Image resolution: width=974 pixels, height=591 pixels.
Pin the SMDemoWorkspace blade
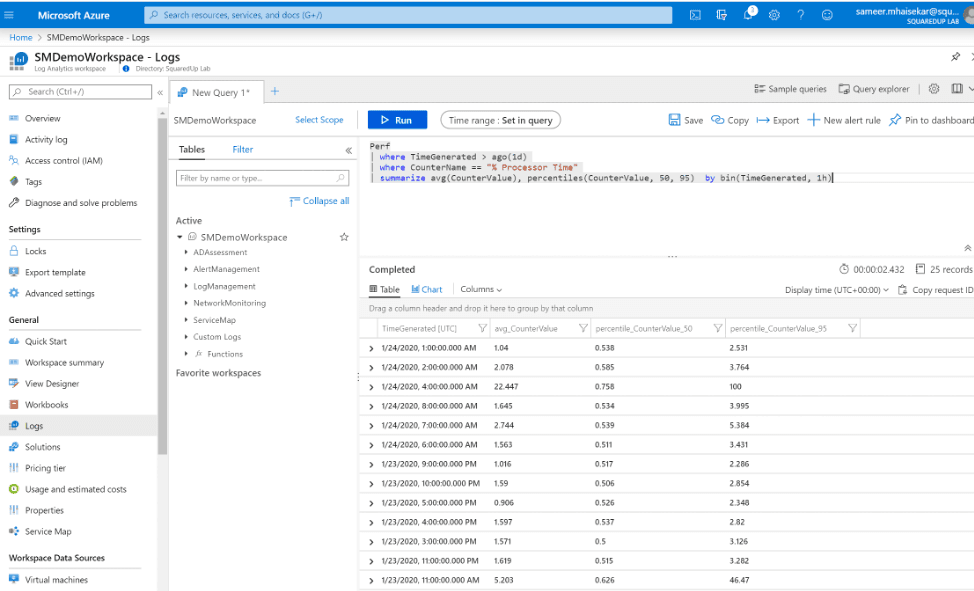(x=955, y=57)
